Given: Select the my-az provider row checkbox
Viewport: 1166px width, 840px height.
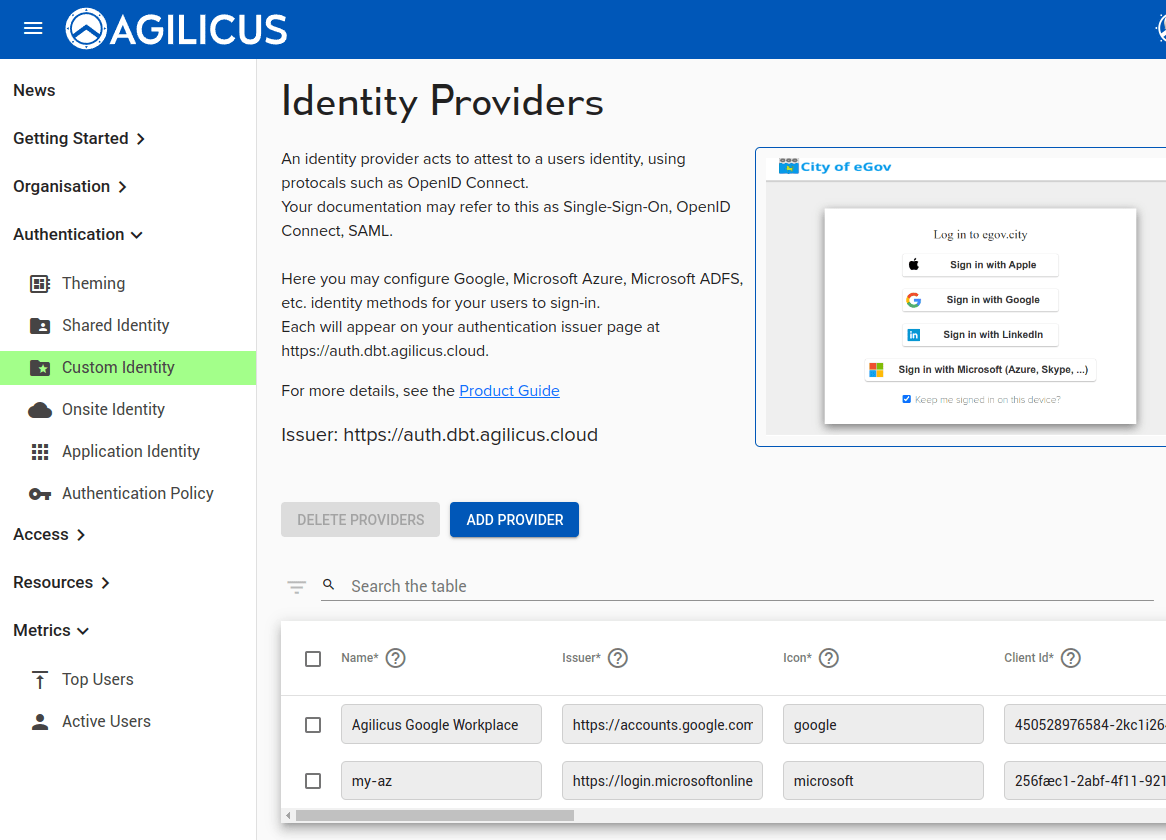Looking at the screenshot, I should coord(313,781).
